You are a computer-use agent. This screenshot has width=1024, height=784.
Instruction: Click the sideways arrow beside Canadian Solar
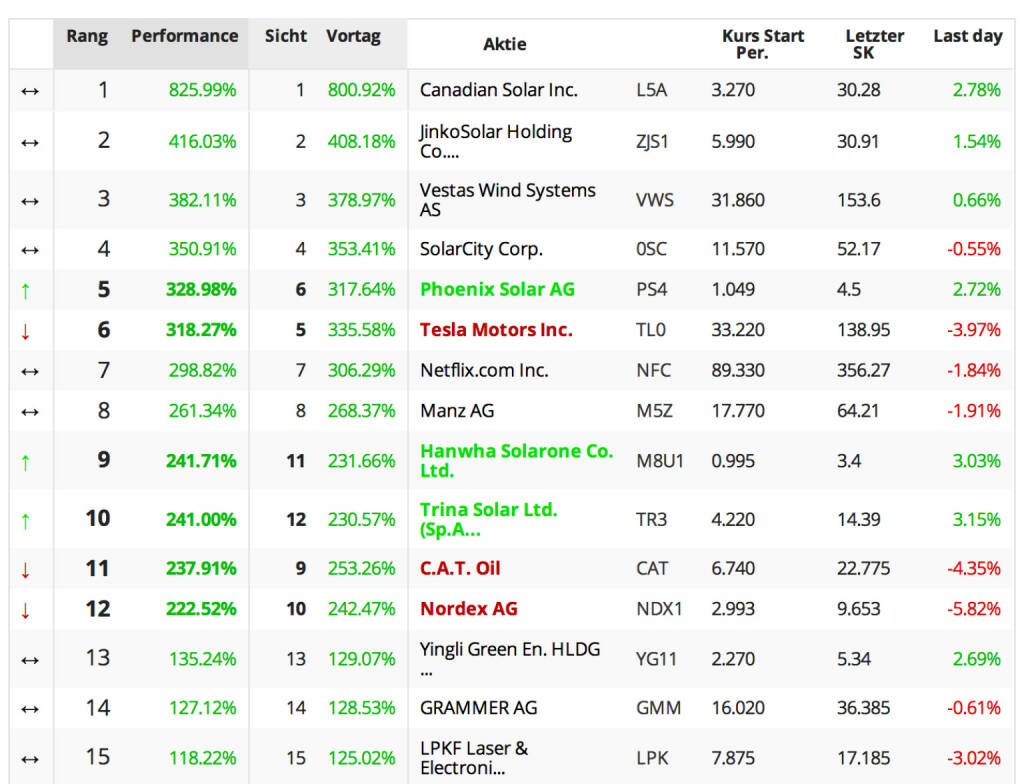click(30, 91)
